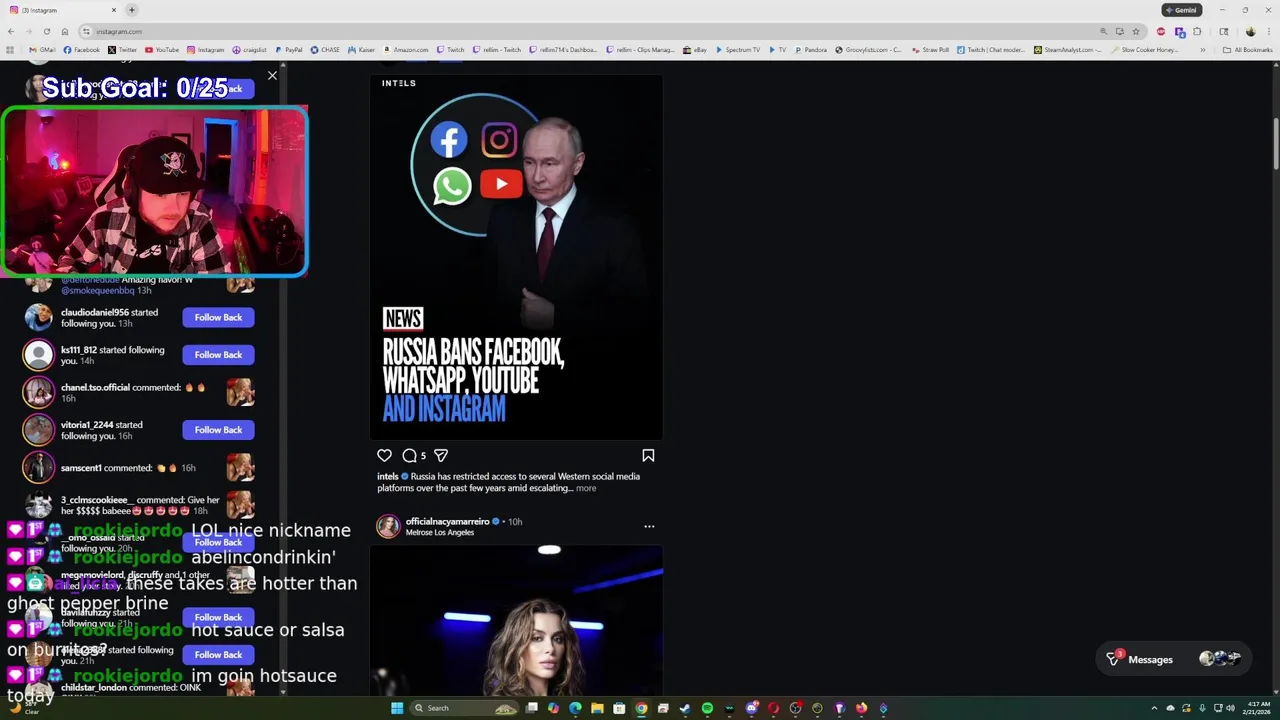This screenshot has height=720, width=1280.
Task: Open officialnacyamarreiro profile avatar
Action: tap(388, 526)
